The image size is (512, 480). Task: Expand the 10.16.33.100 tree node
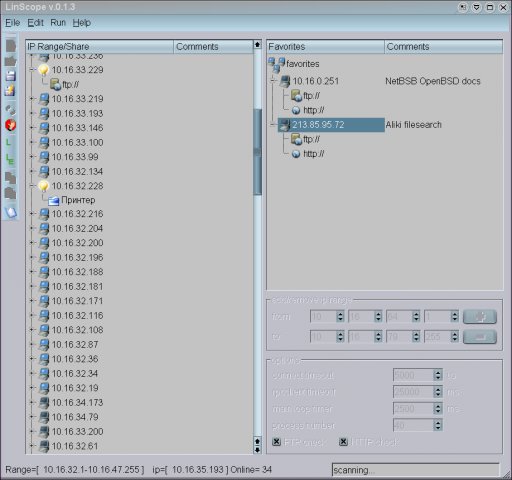(32, 142)
